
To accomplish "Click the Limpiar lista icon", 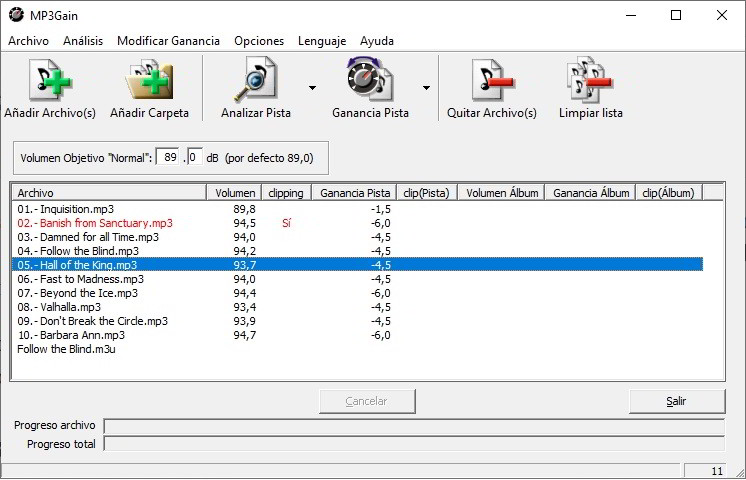I will [590, 80].
